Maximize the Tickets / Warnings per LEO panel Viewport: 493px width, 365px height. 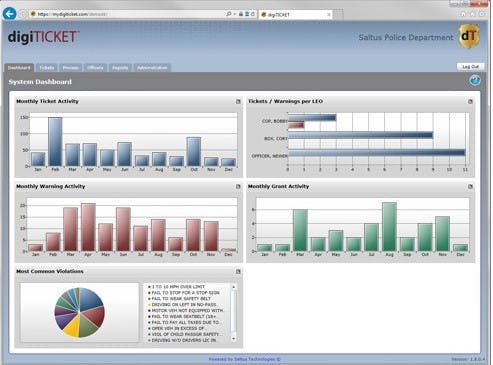click(470, 101)
